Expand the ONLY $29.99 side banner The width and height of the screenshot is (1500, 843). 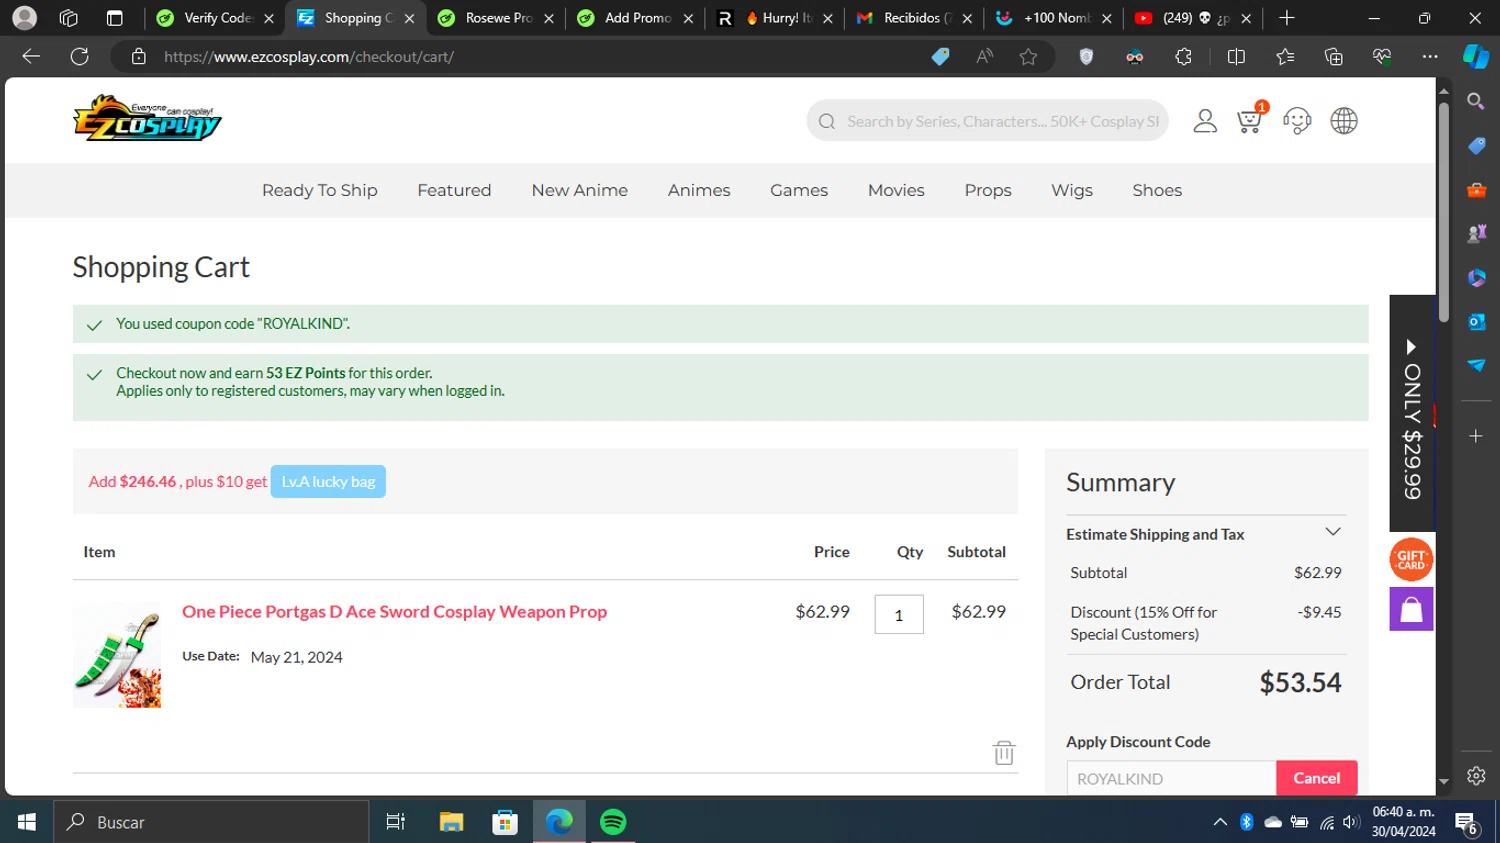[x=1412, y=413]
